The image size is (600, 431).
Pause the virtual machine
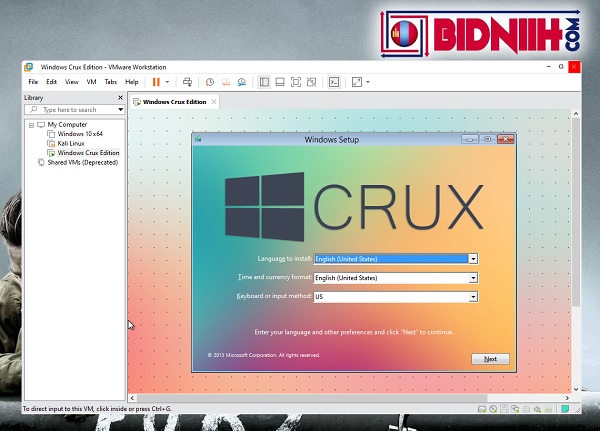[156, 82]
